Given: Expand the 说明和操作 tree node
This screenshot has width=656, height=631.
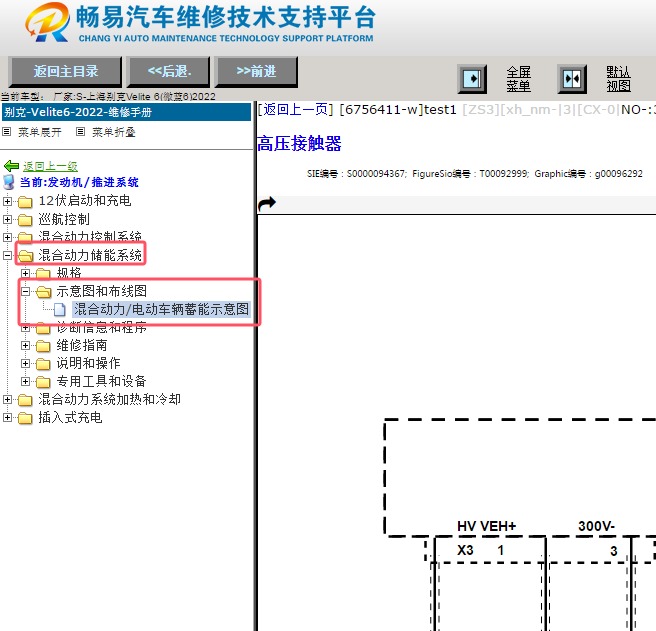Looking at the screenshot, I should pyautogui.click(x=26, y=364).
